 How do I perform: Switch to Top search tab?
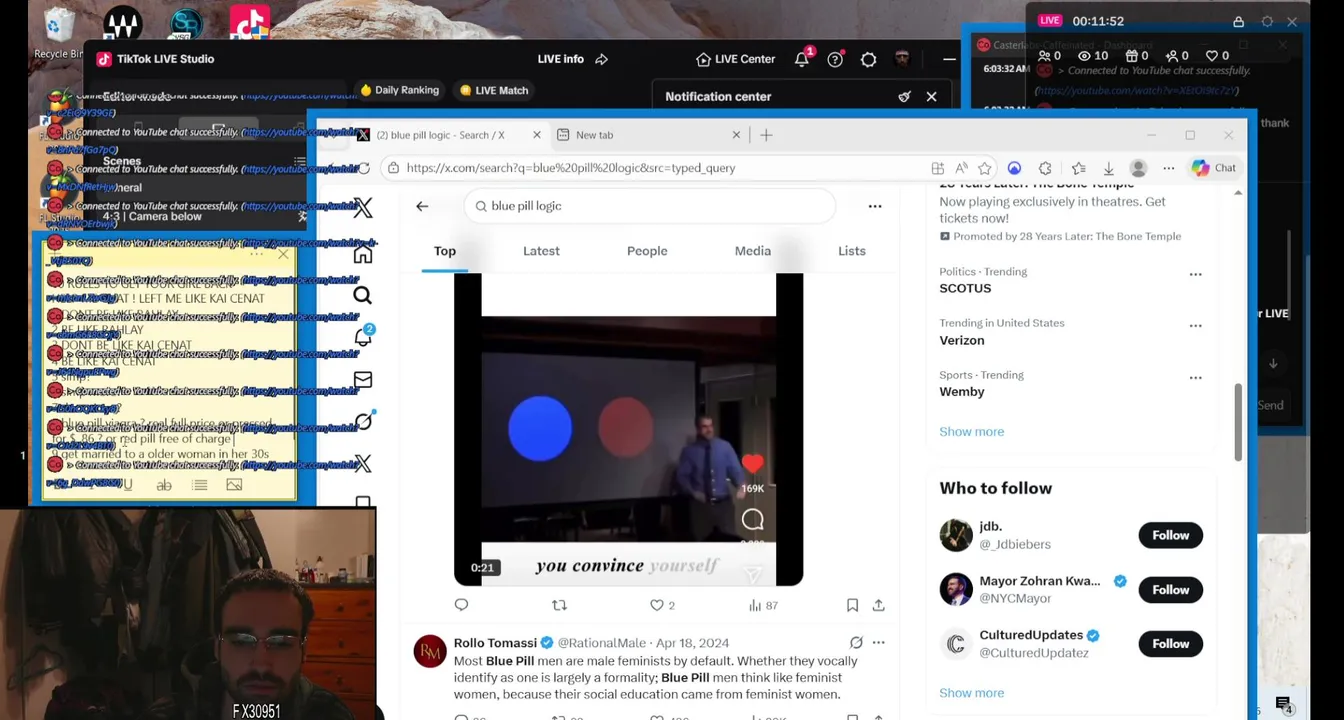coord(445,251)
